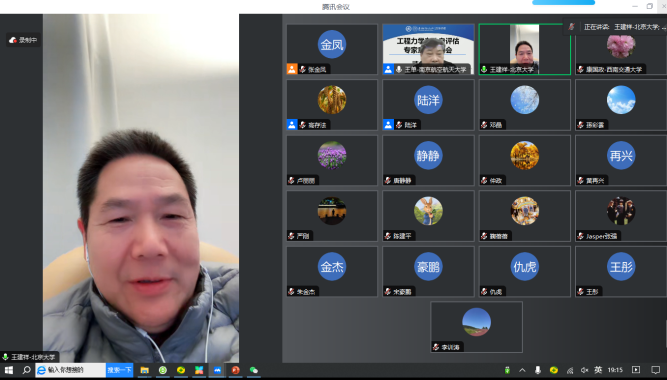Click the 录制中 cloud recording indicator
Screen dimensions: 667x380
click(x=23, y=40)
